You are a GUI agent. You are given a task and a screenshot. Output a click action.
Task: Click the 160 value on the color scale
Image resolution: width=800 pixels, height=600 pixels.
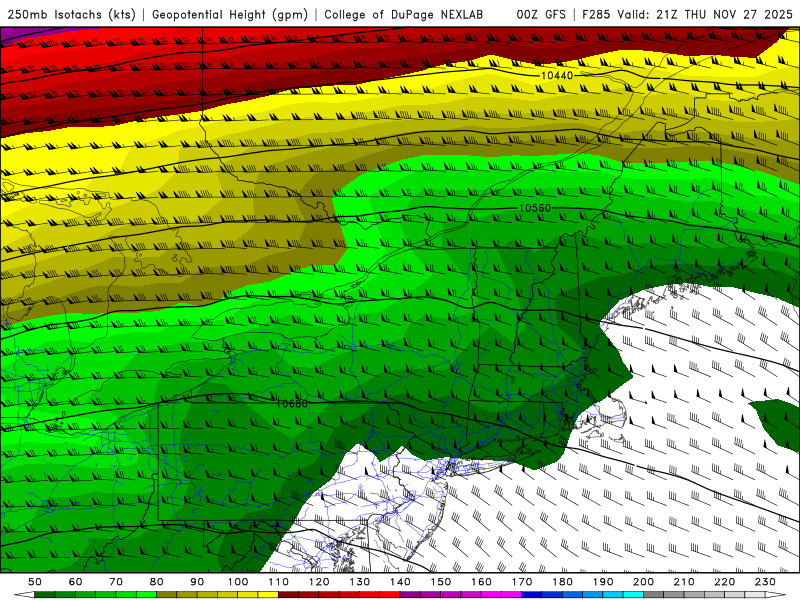(481, 582)
